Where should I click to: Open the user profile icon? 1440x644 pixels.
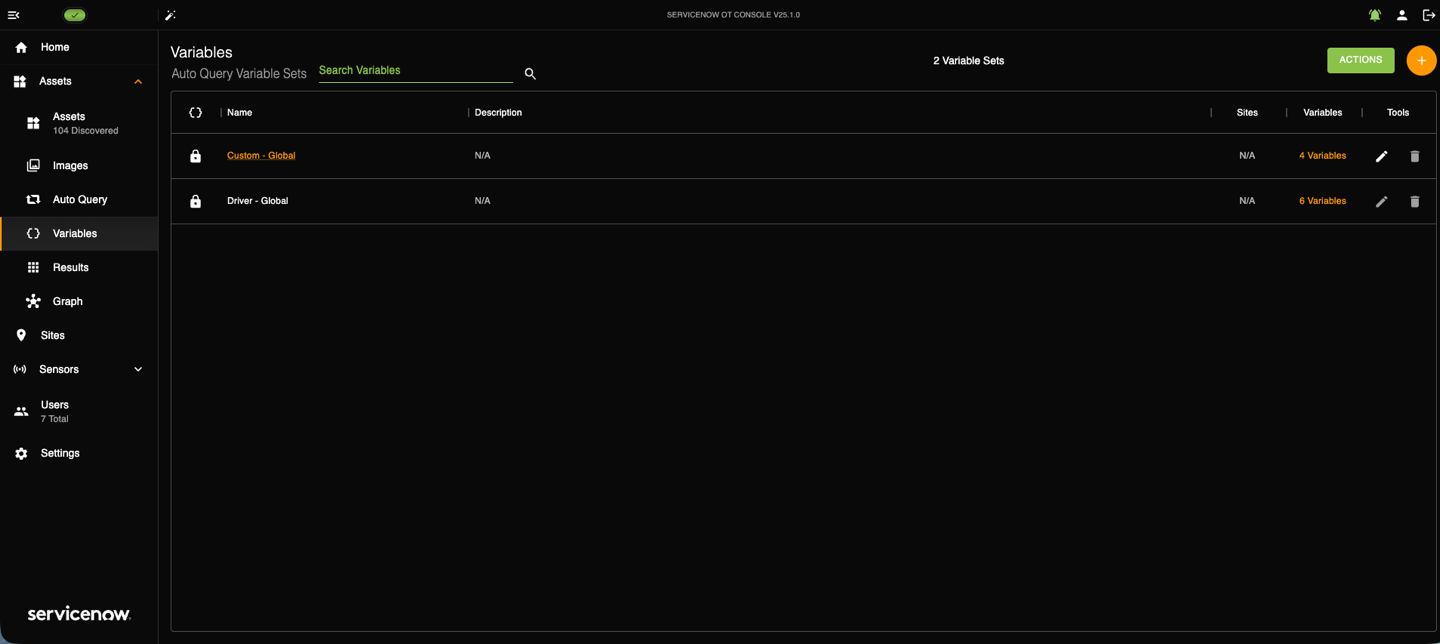(1402, 15)
